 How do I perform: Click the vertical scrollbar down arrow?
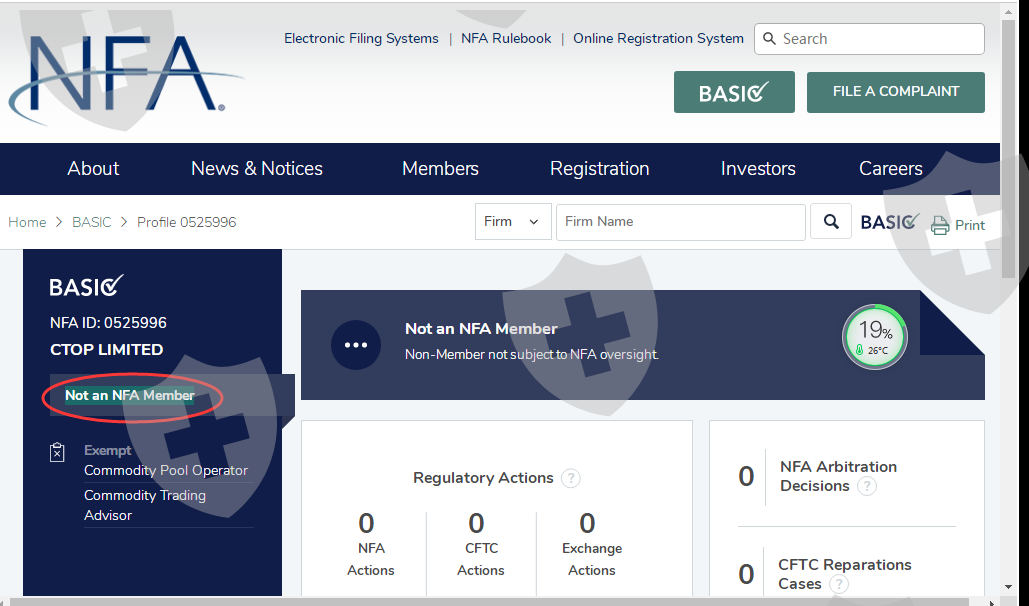(x=1009, y=587)
